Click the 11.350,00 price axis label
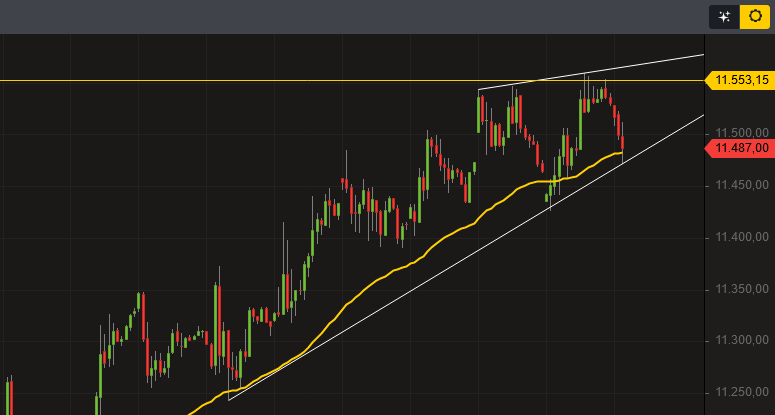The image size is (775, 415). point(741,289)
